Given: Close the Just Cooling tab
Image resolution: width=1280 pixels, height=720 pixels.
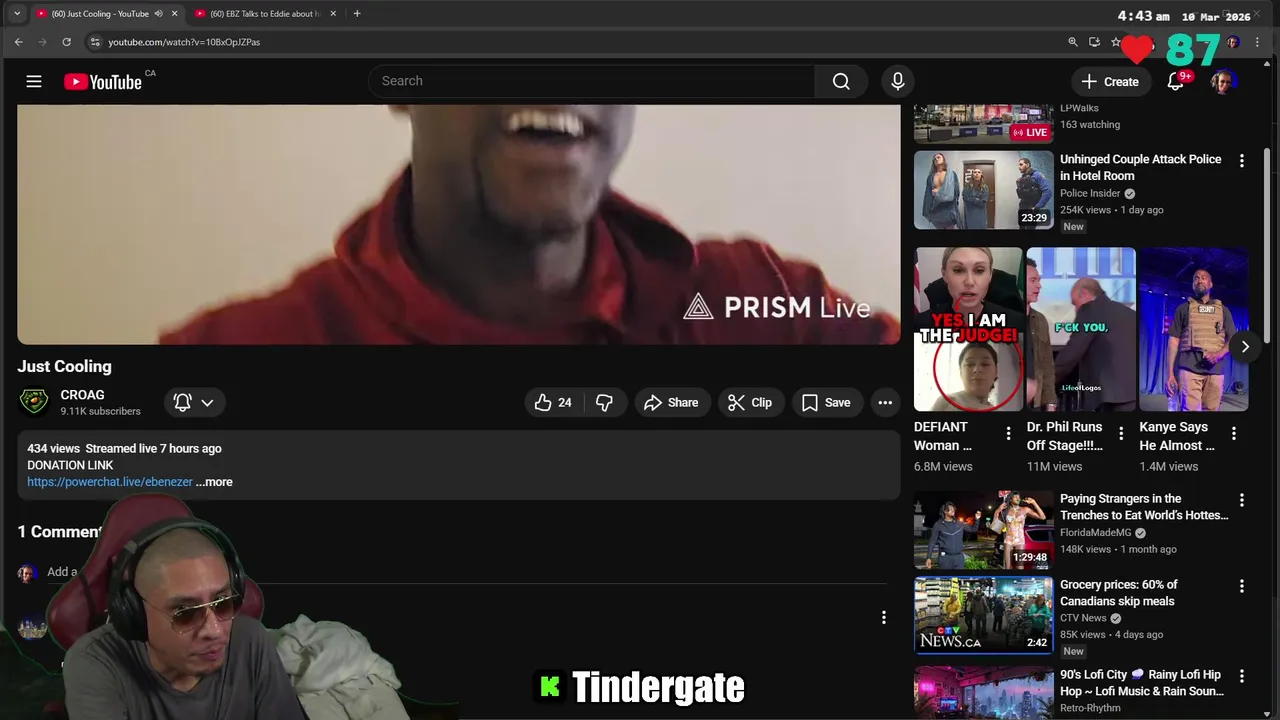Looking at the screenshot, I should pos(175,13).
